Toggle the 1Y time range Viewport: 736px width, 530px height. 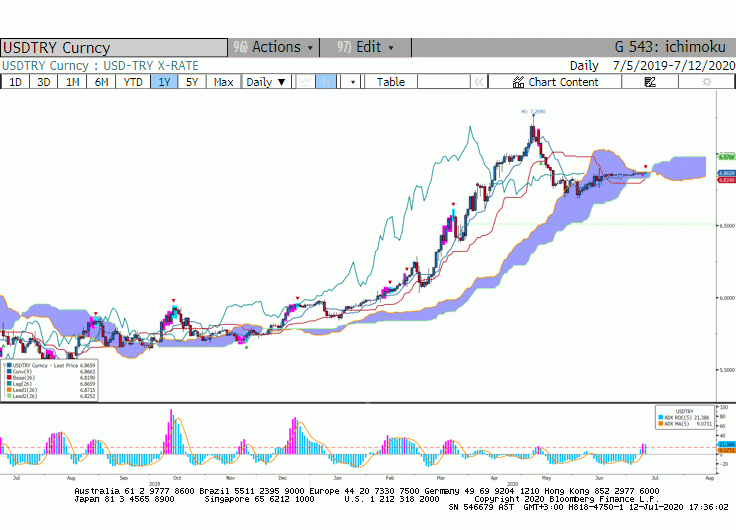point(164,82)
